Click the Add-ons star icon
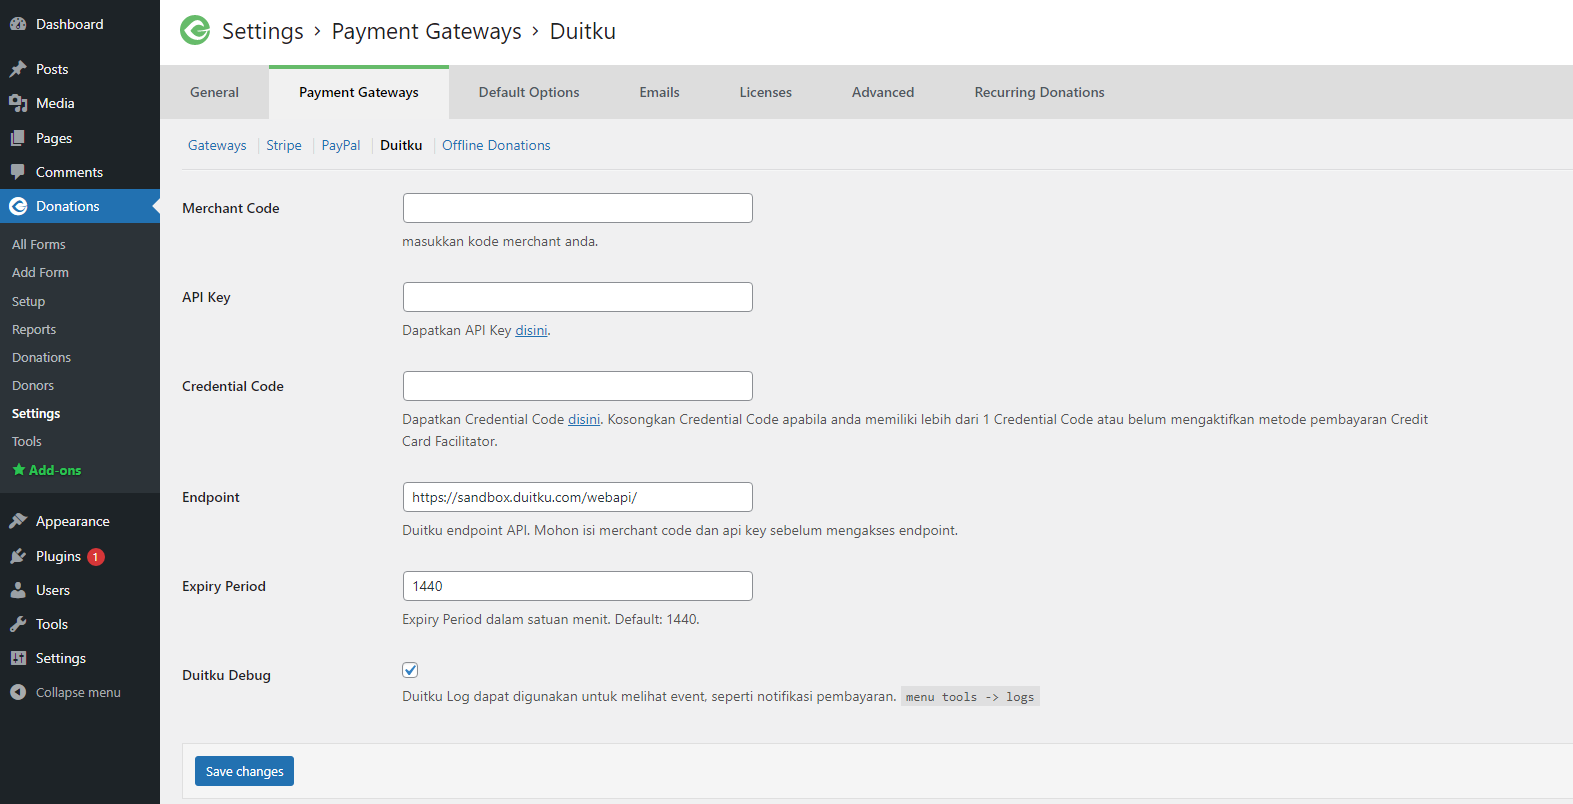 pos(19,469)
